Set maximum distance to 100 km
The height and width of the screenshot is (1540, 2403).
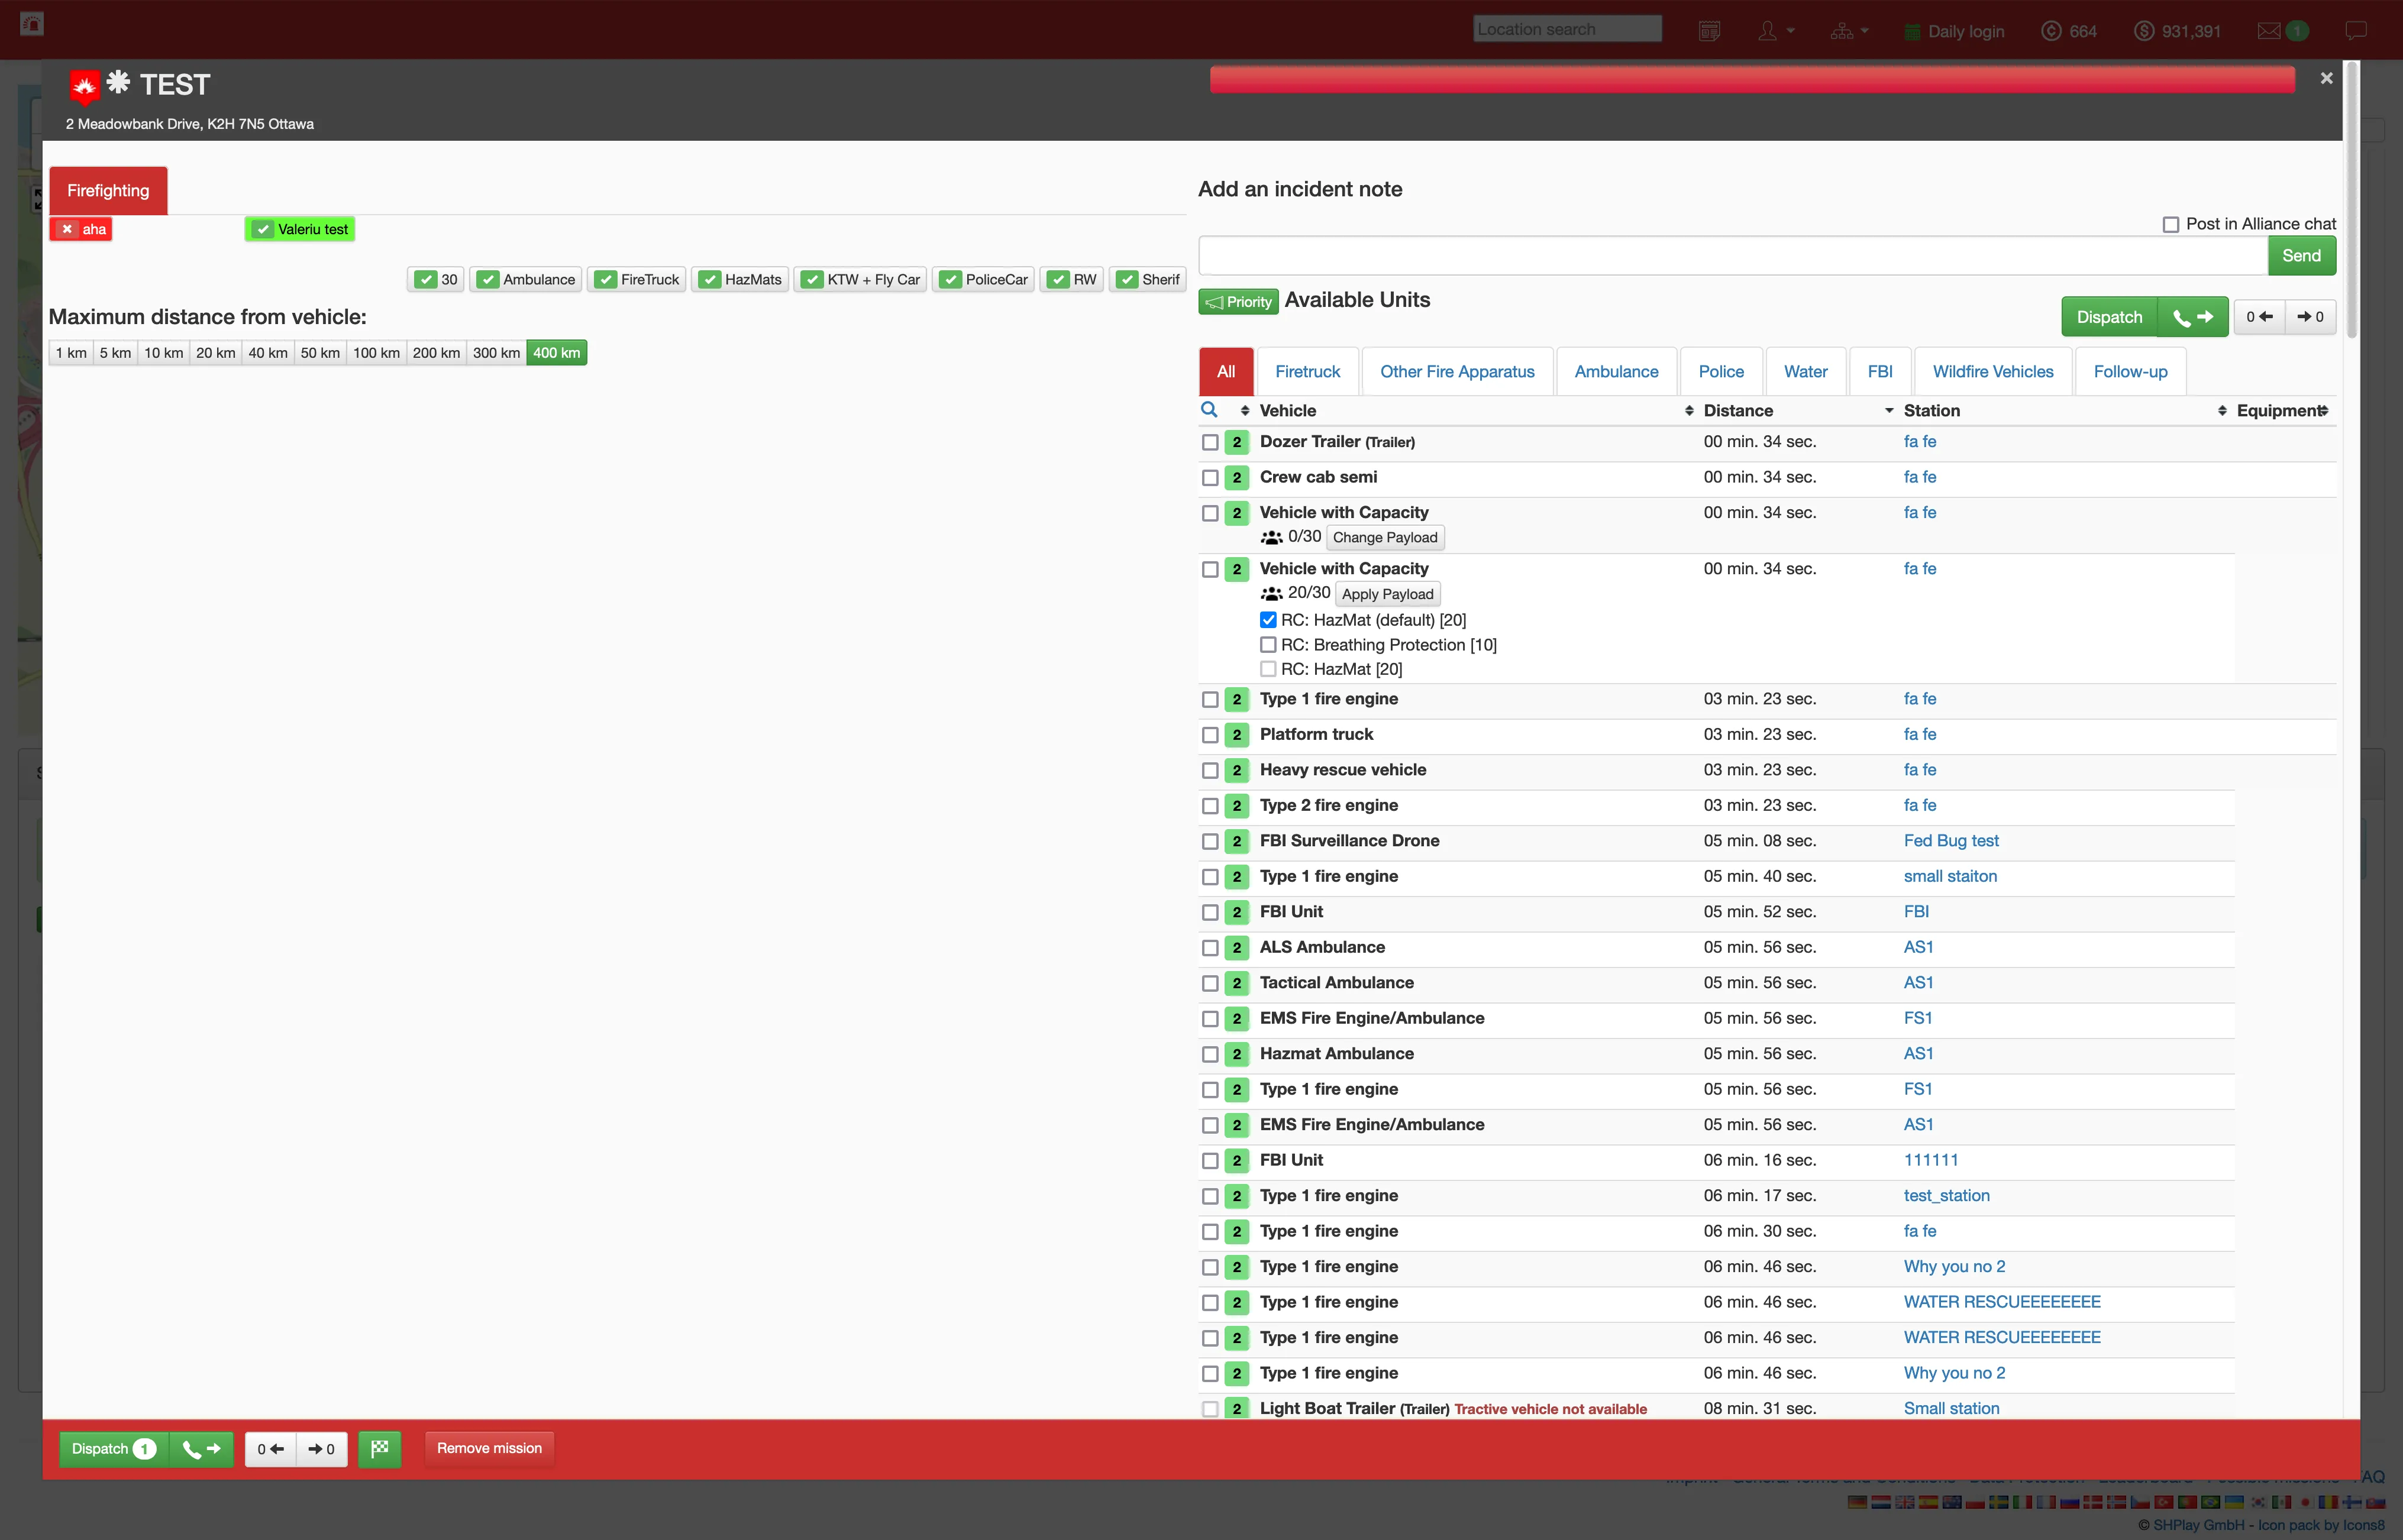pos(376,353)
